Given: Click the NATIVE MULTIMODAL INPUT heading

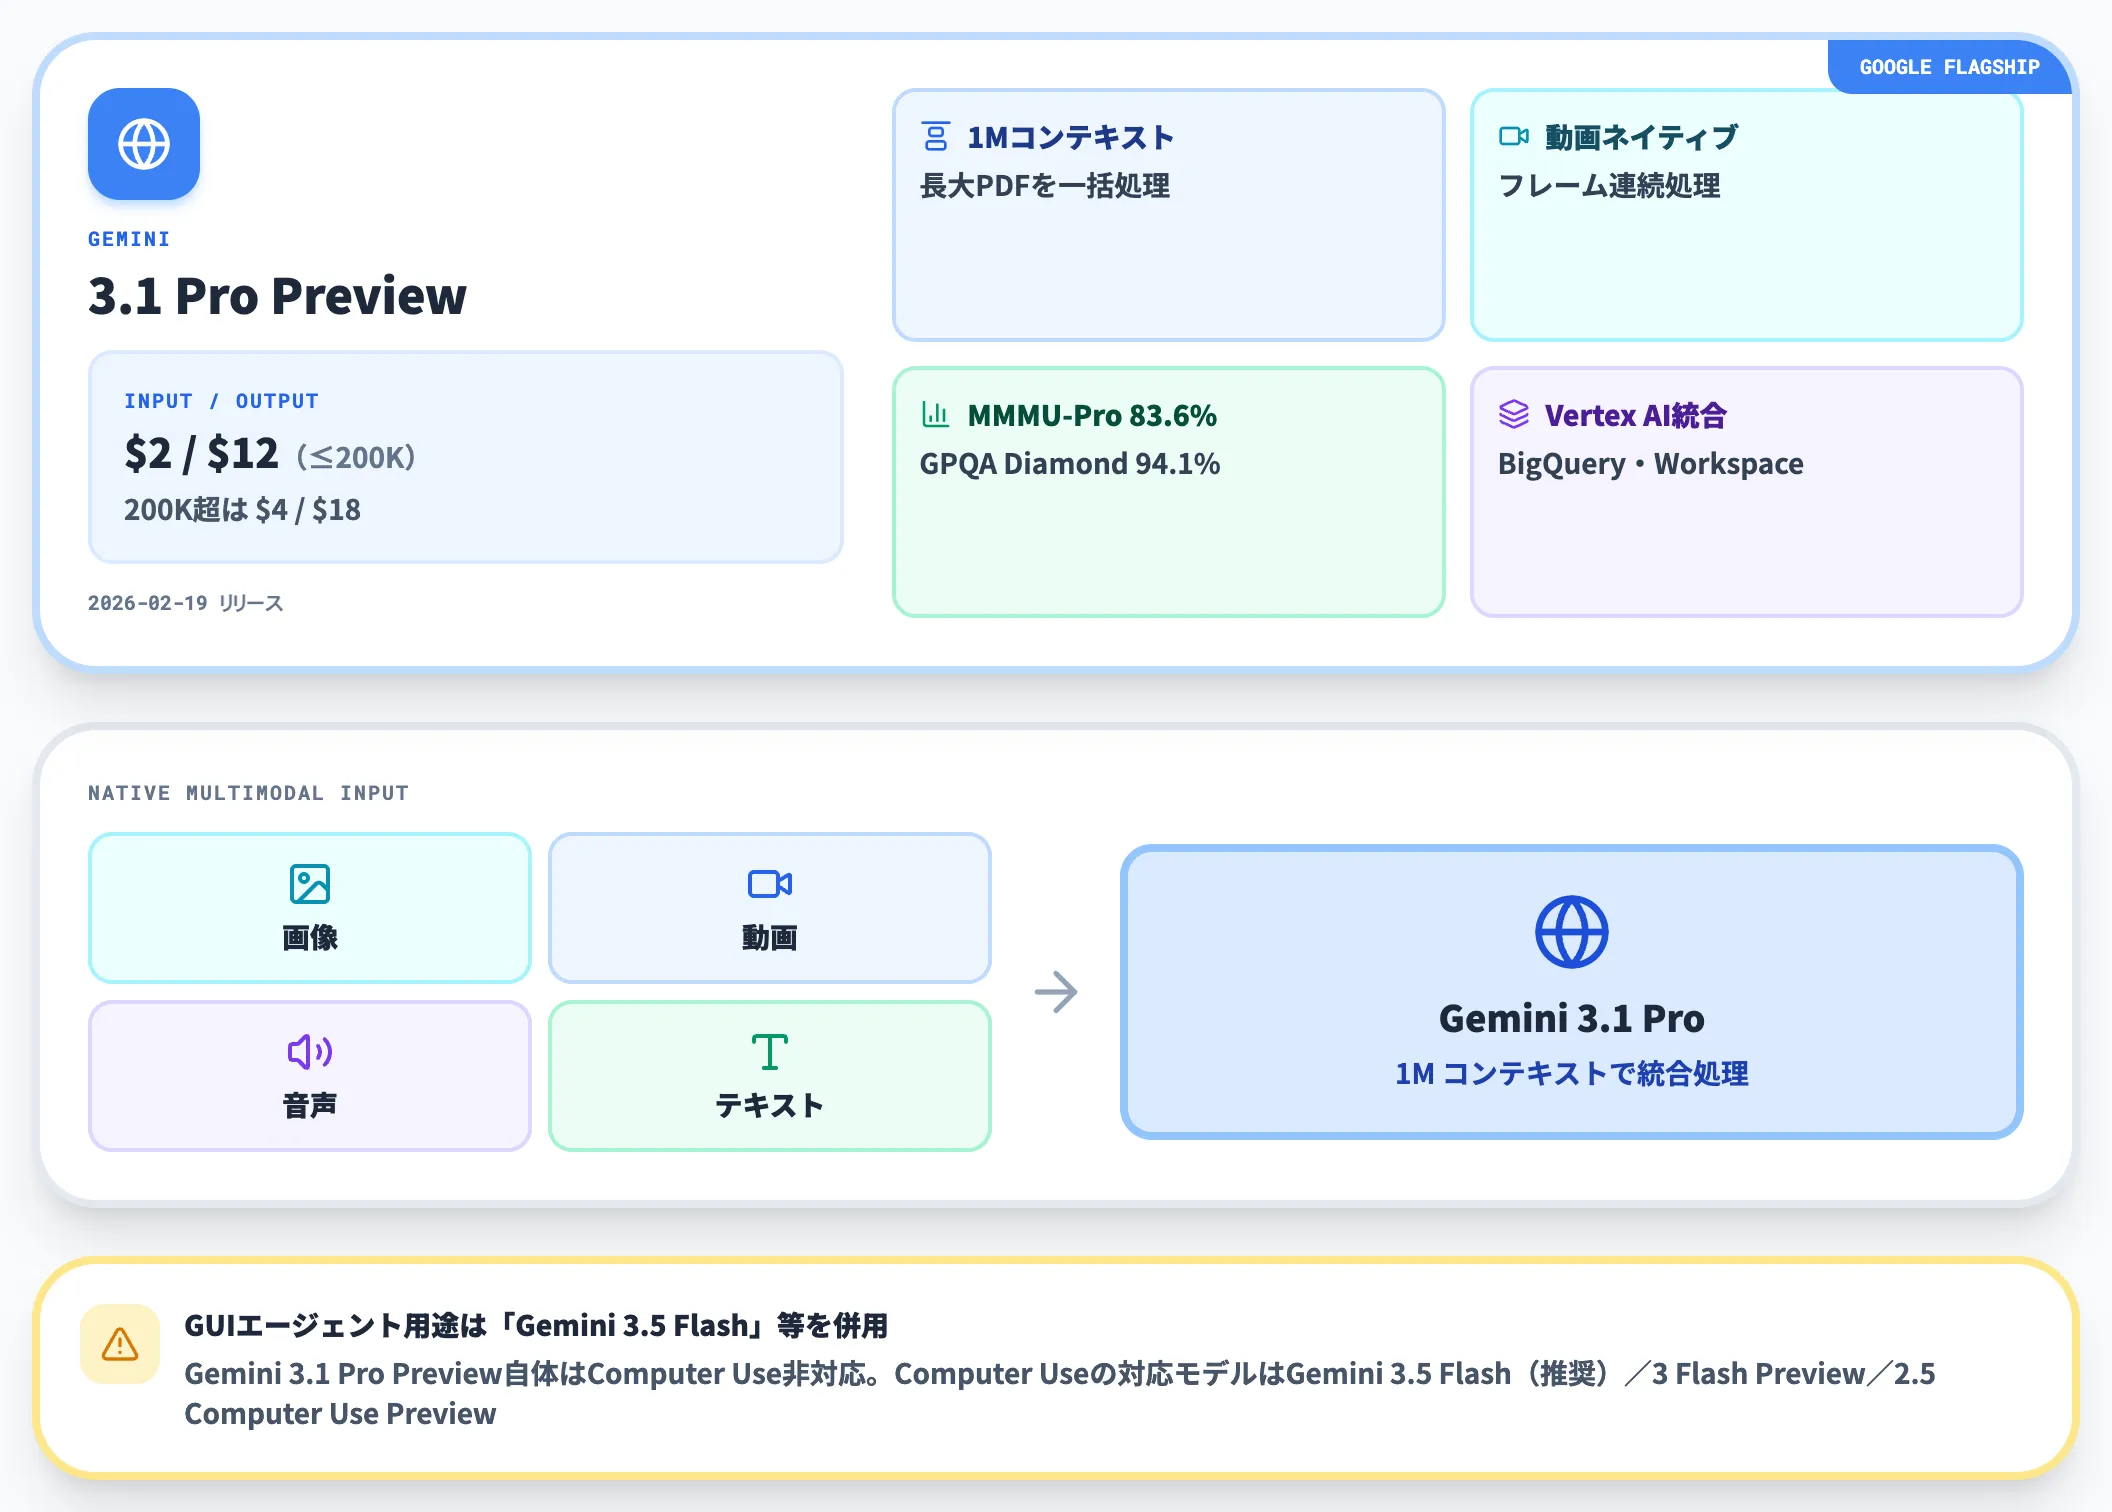Looking at the screenshot, I should (x=249, y=793).
